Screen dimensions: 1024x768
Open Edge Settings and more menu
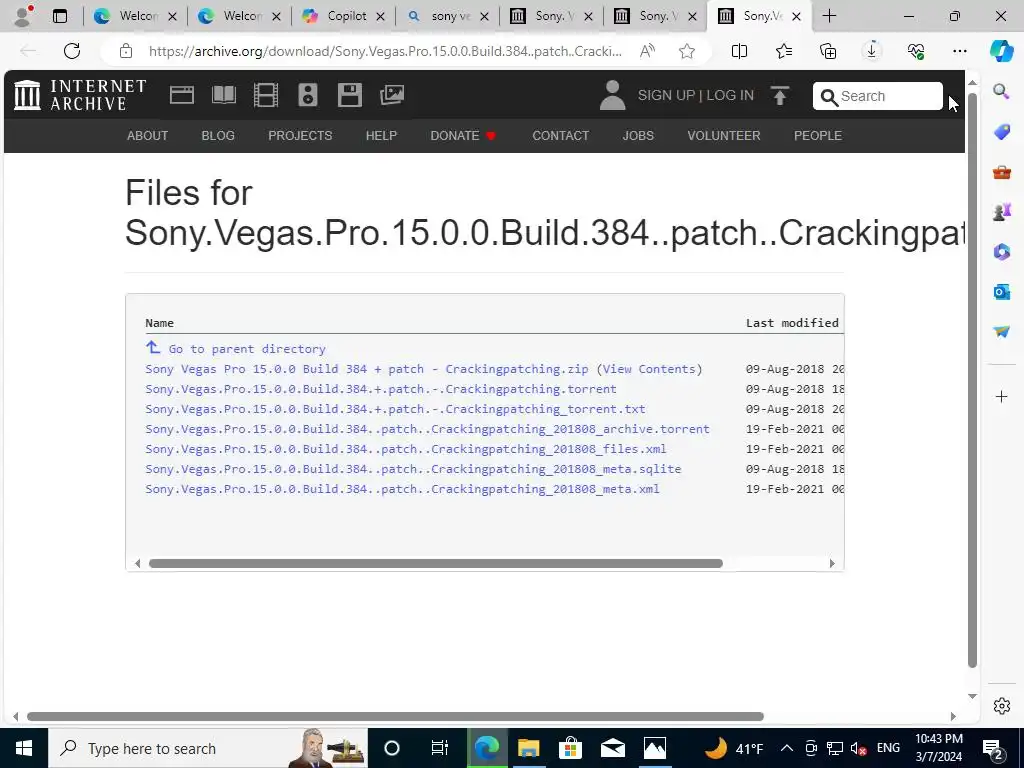(x=959, y=51)
